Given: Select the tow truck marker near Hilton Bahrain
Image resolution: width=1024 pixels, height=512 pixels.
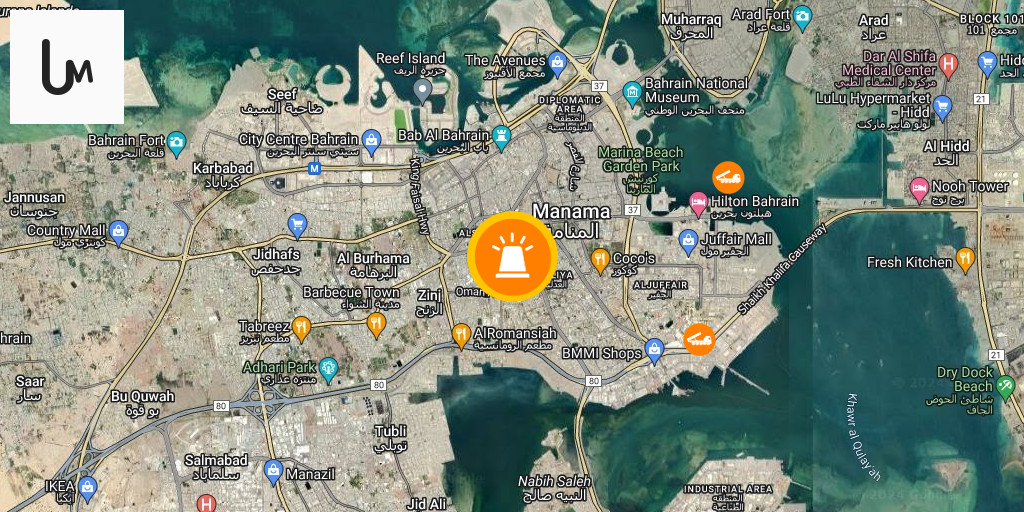Looking at the screenshot, I should (728, 178).
